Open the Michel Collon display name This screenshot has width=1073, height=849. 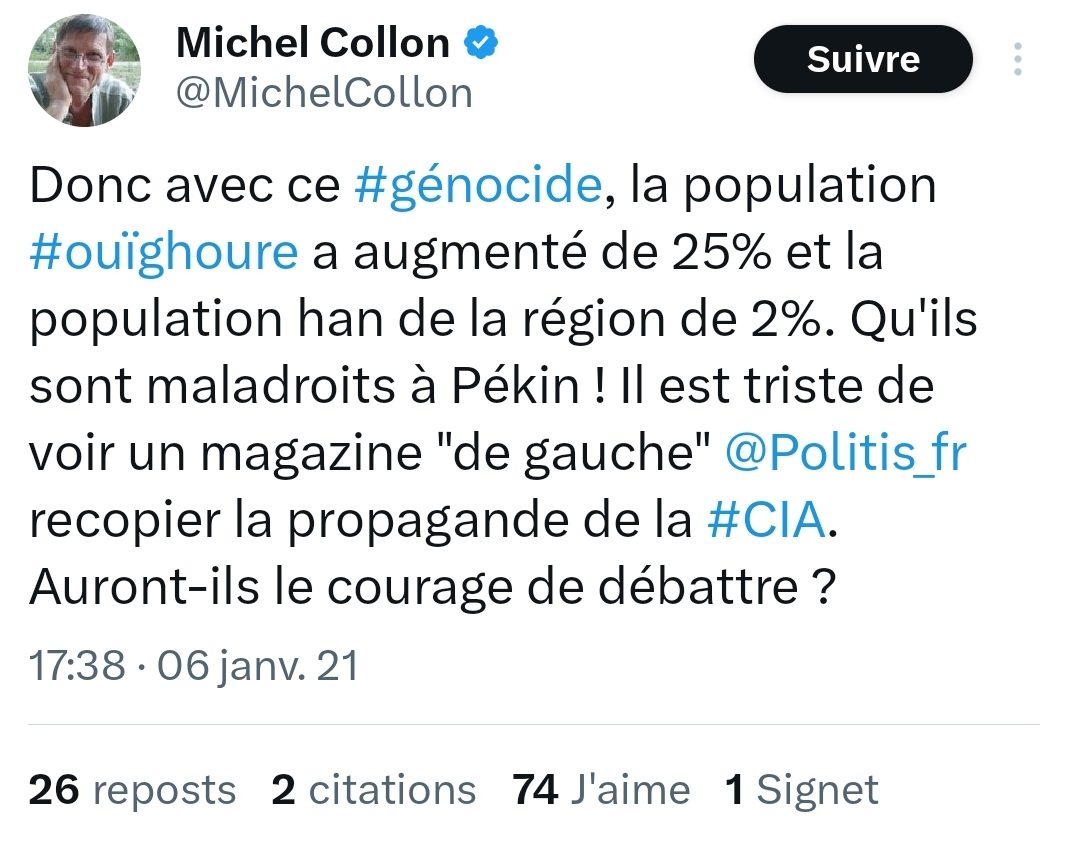312,42
